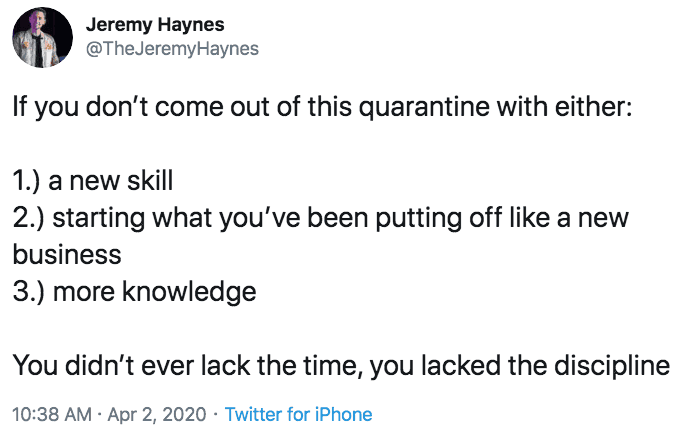The height and width of the screenshot is (433, 679).
Task: Open the Twitter for iPhone source link
Action: point(298,414)
